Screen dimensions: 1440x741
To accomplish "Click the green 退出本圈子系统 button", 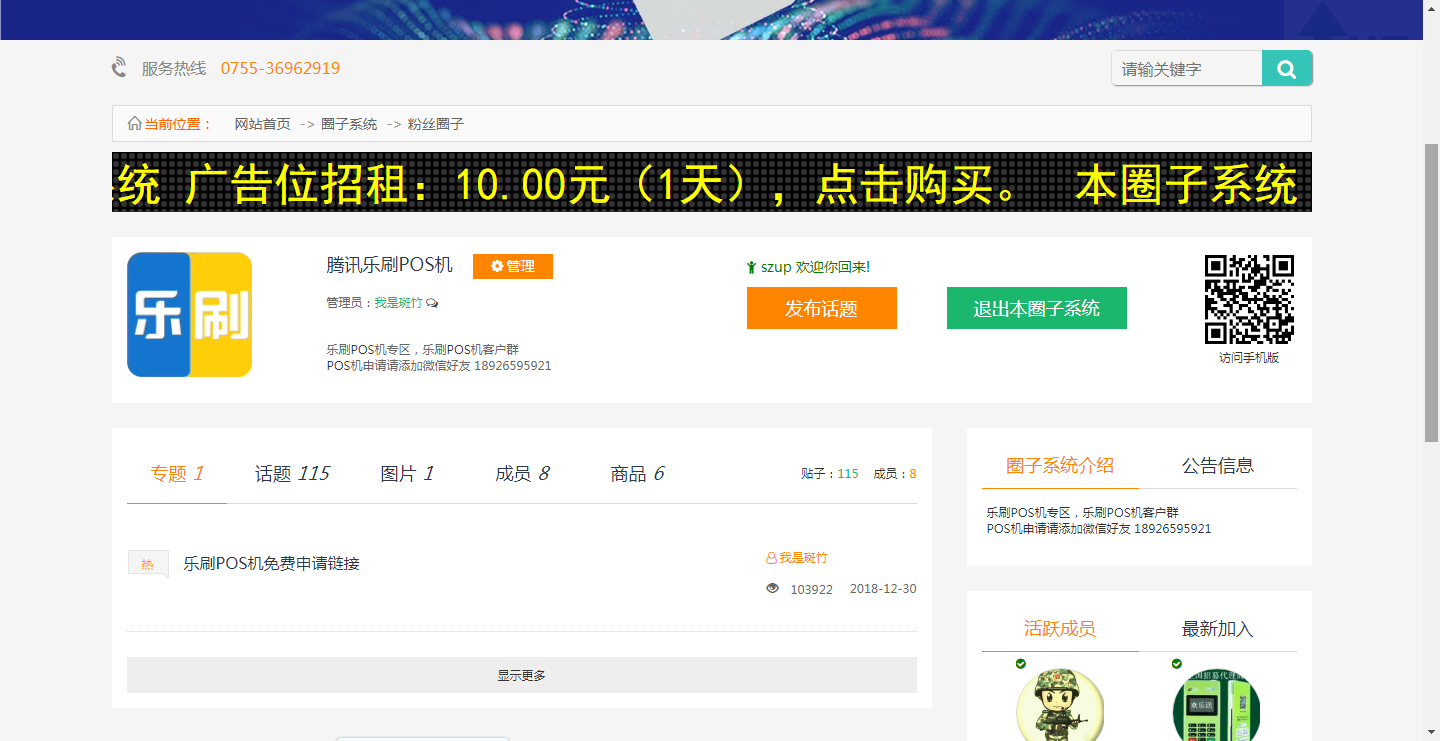I will [x=1036, y=308].
